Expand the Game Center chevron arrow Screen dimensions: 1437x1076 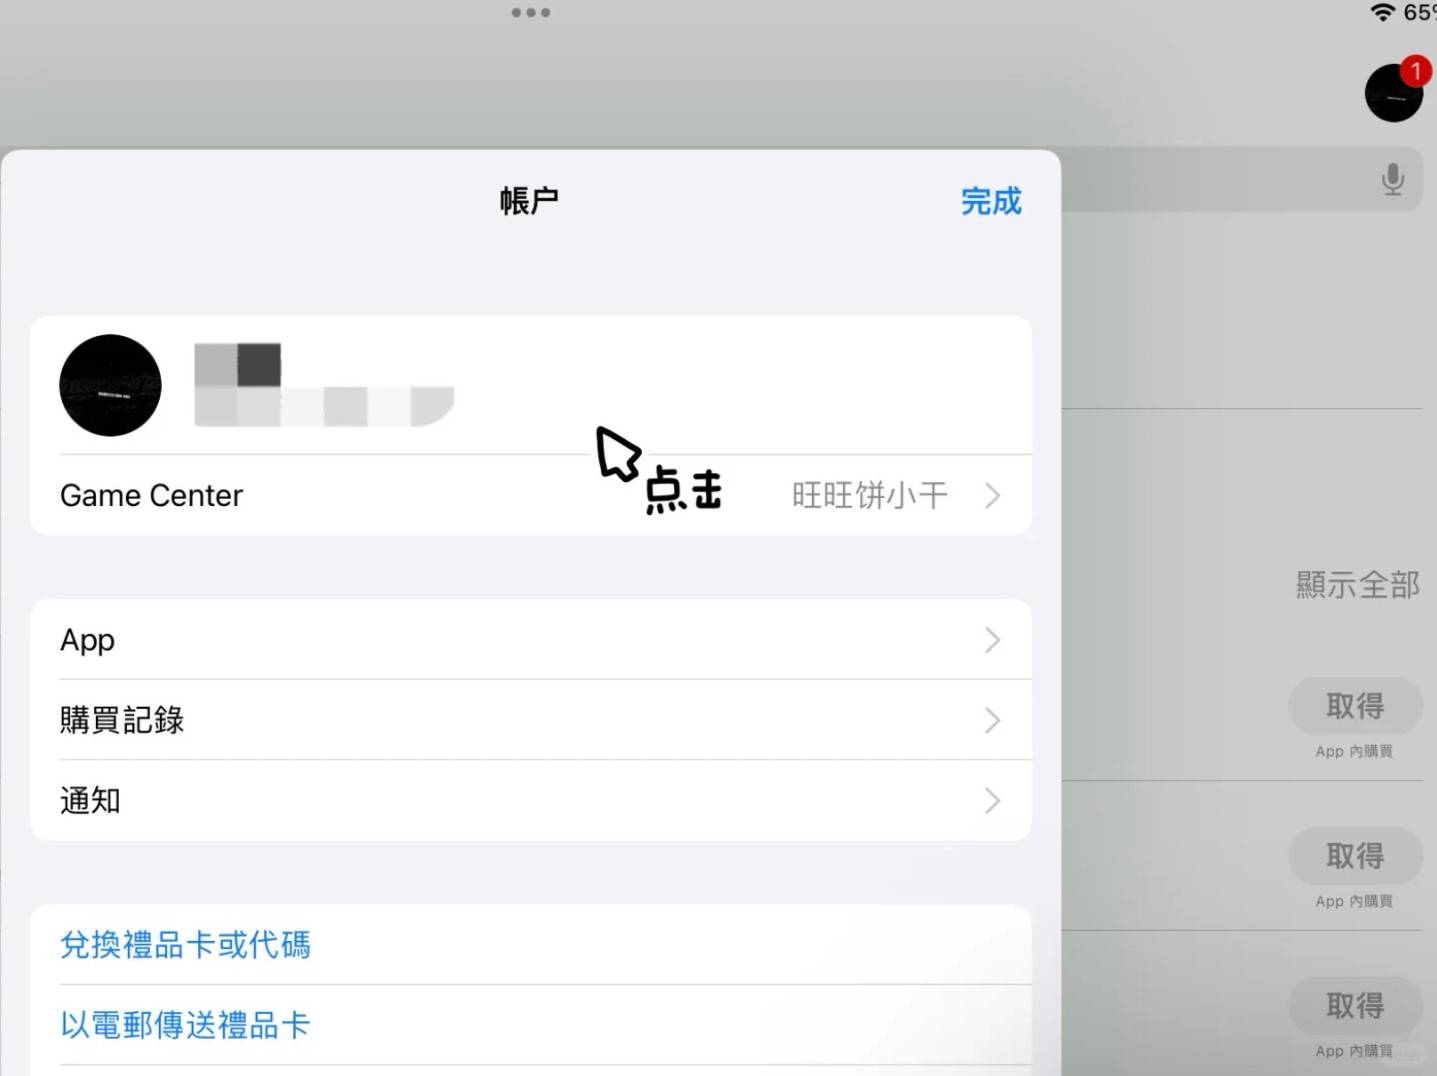992,495
